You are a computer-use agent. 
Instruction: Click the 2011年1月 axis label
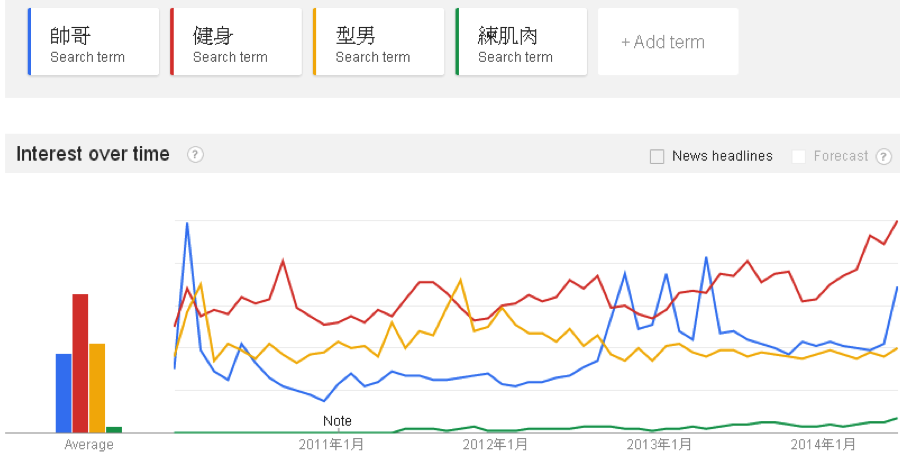[x=331, y=444]
